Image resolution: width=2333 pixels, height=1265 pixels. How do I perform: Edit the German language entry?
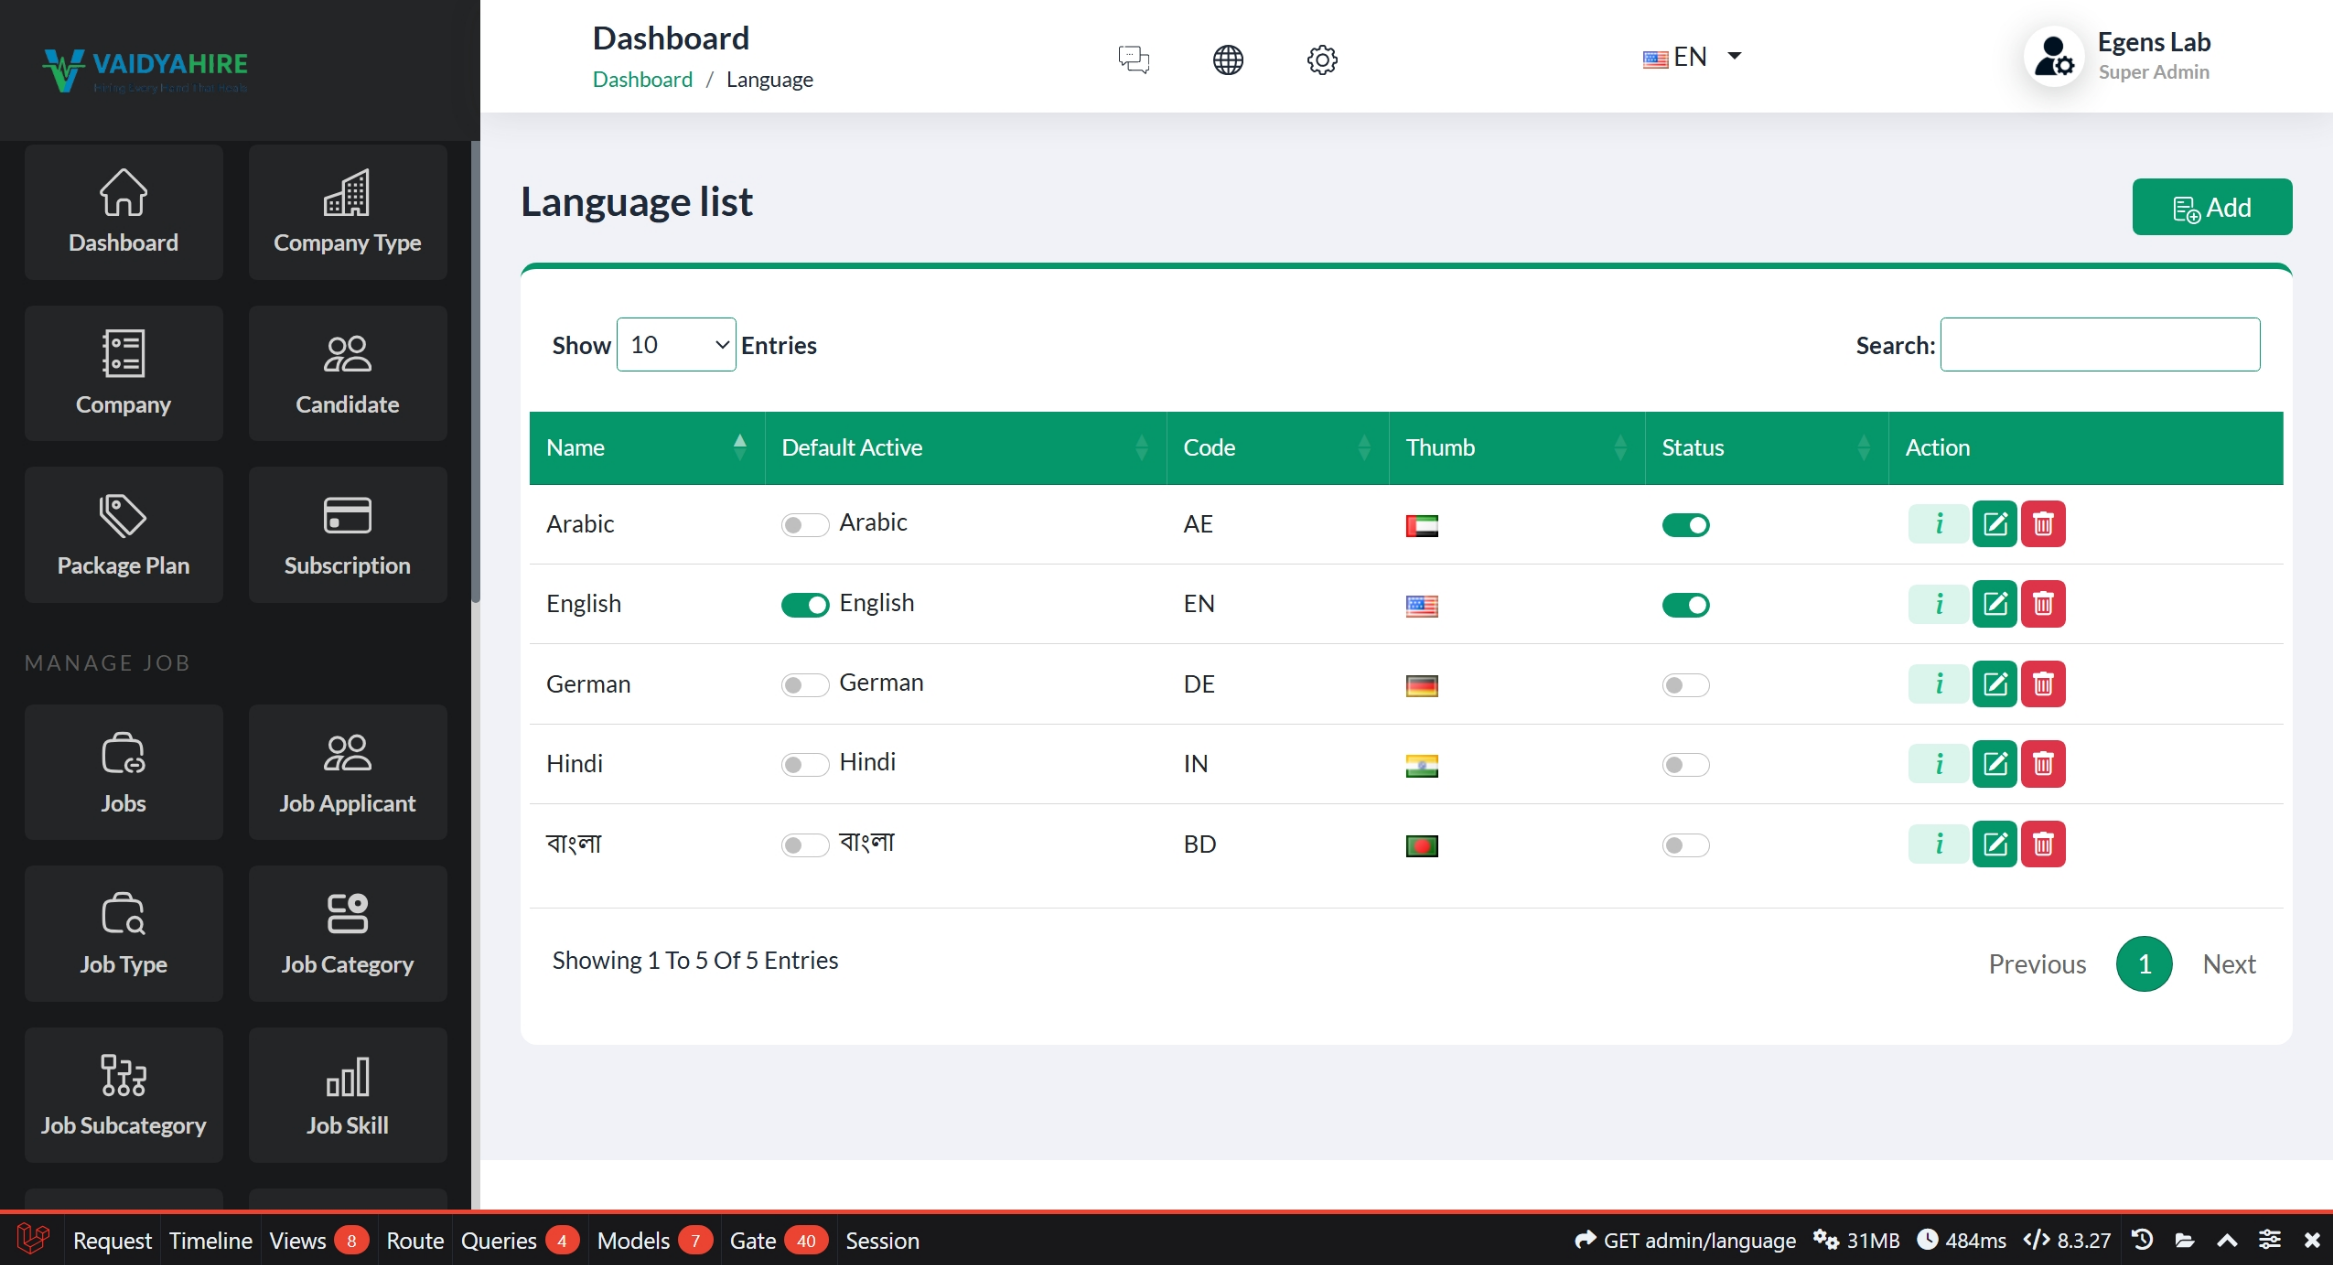(1994, 684)
